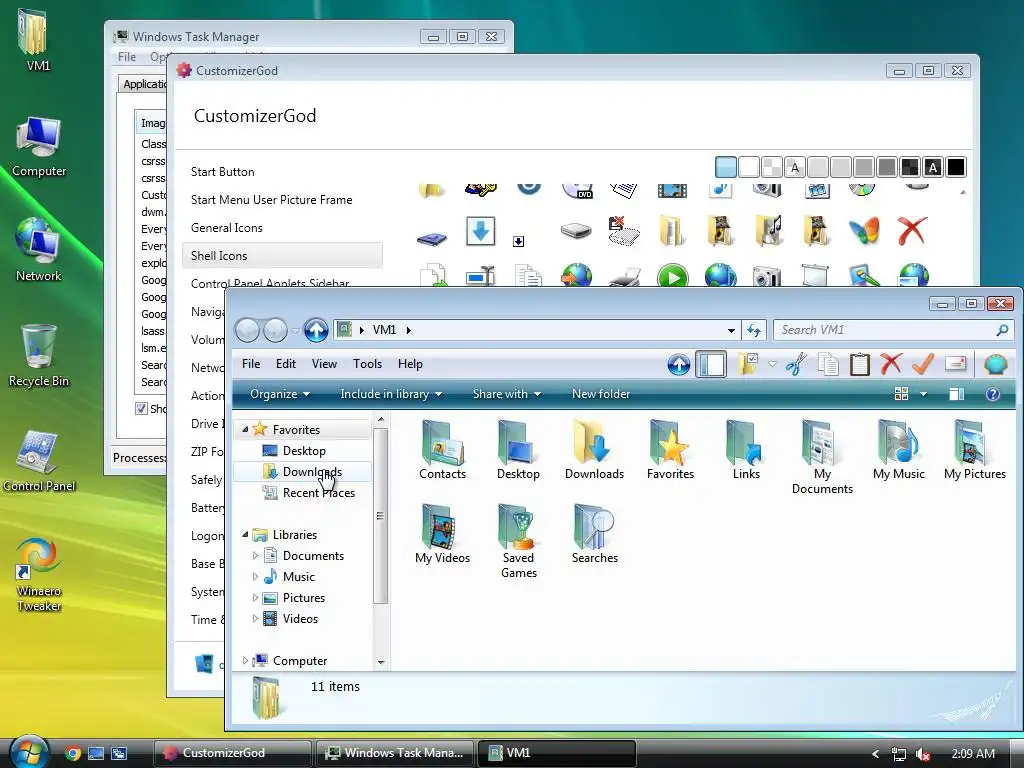
Task: Select the My Pictures folder
Action: pos(974,449)
